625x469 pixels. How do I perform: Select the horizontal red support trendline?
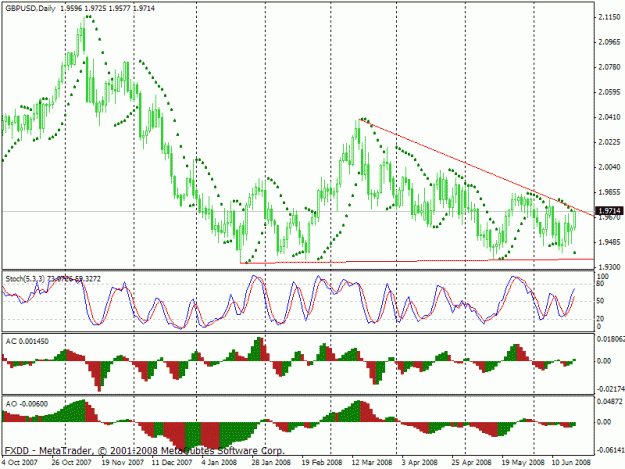[x=417, y=261]
